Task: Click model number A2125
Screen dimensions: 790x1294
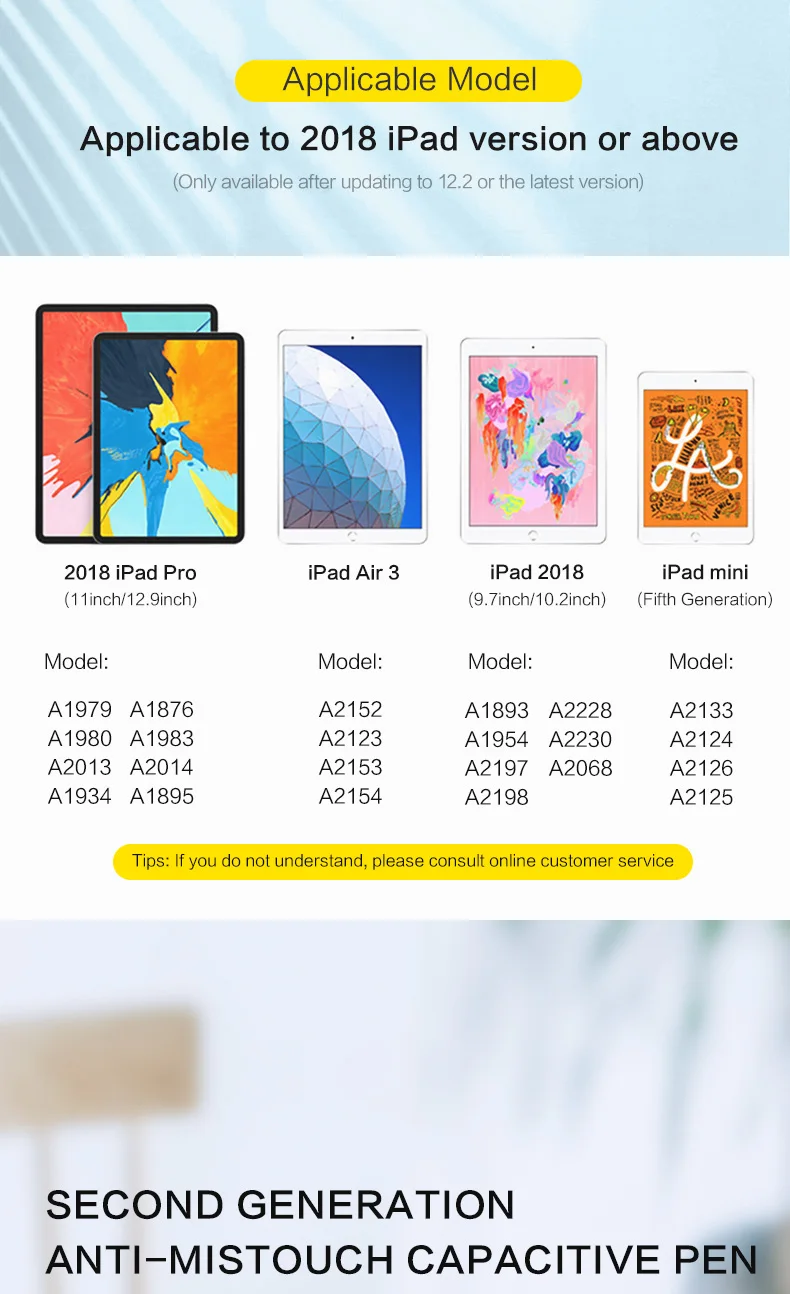Action: click(x=702, y=798)
